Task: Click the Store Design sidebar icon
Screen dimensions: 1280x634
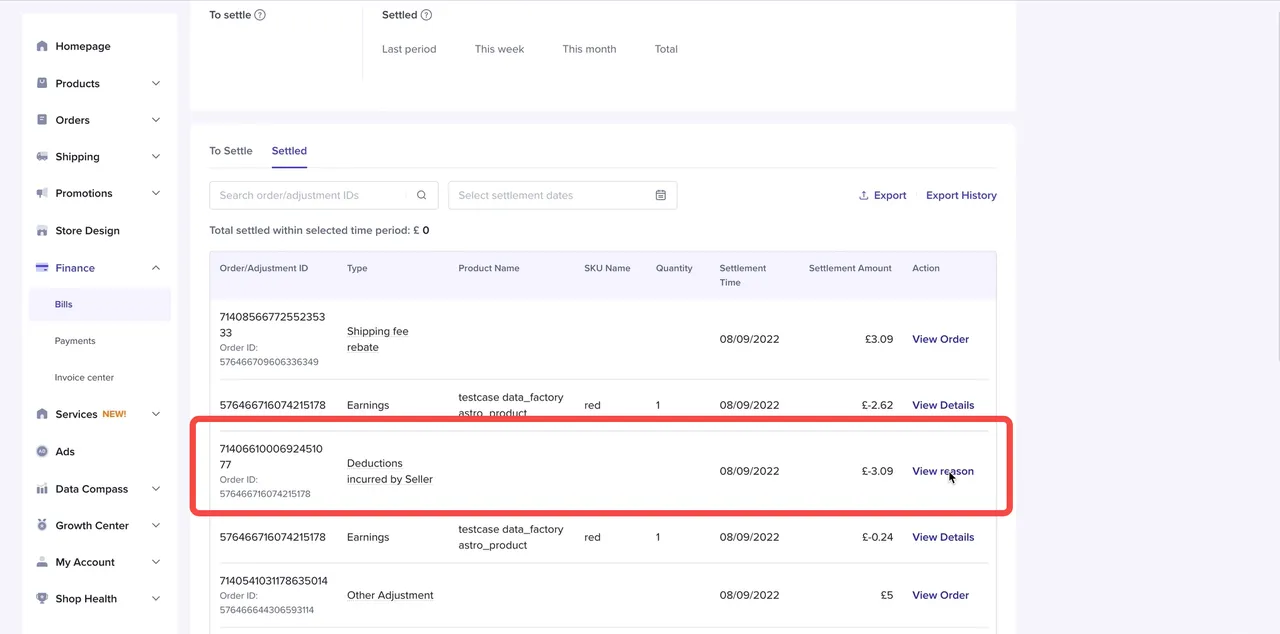Action: 42,231
